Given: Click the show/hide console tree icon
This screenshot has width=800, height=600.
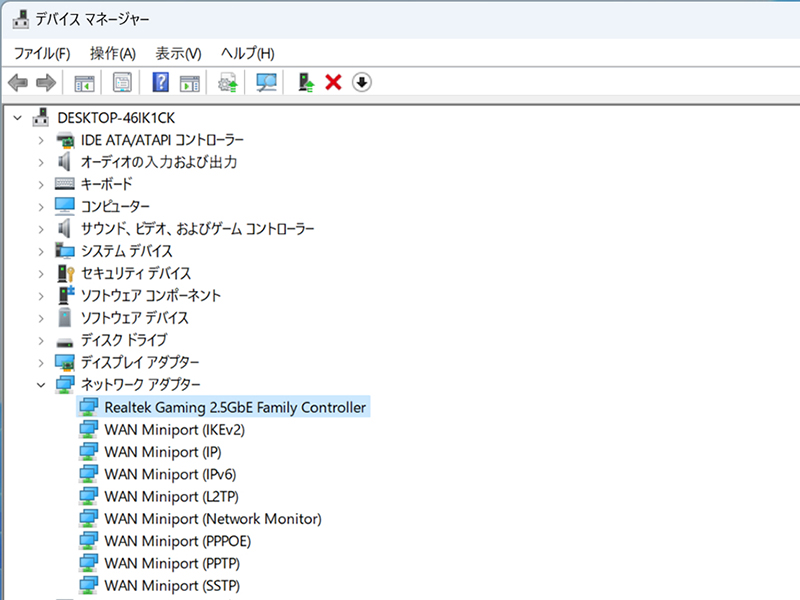Looking at the screenshot, I should tap(84, 82).
